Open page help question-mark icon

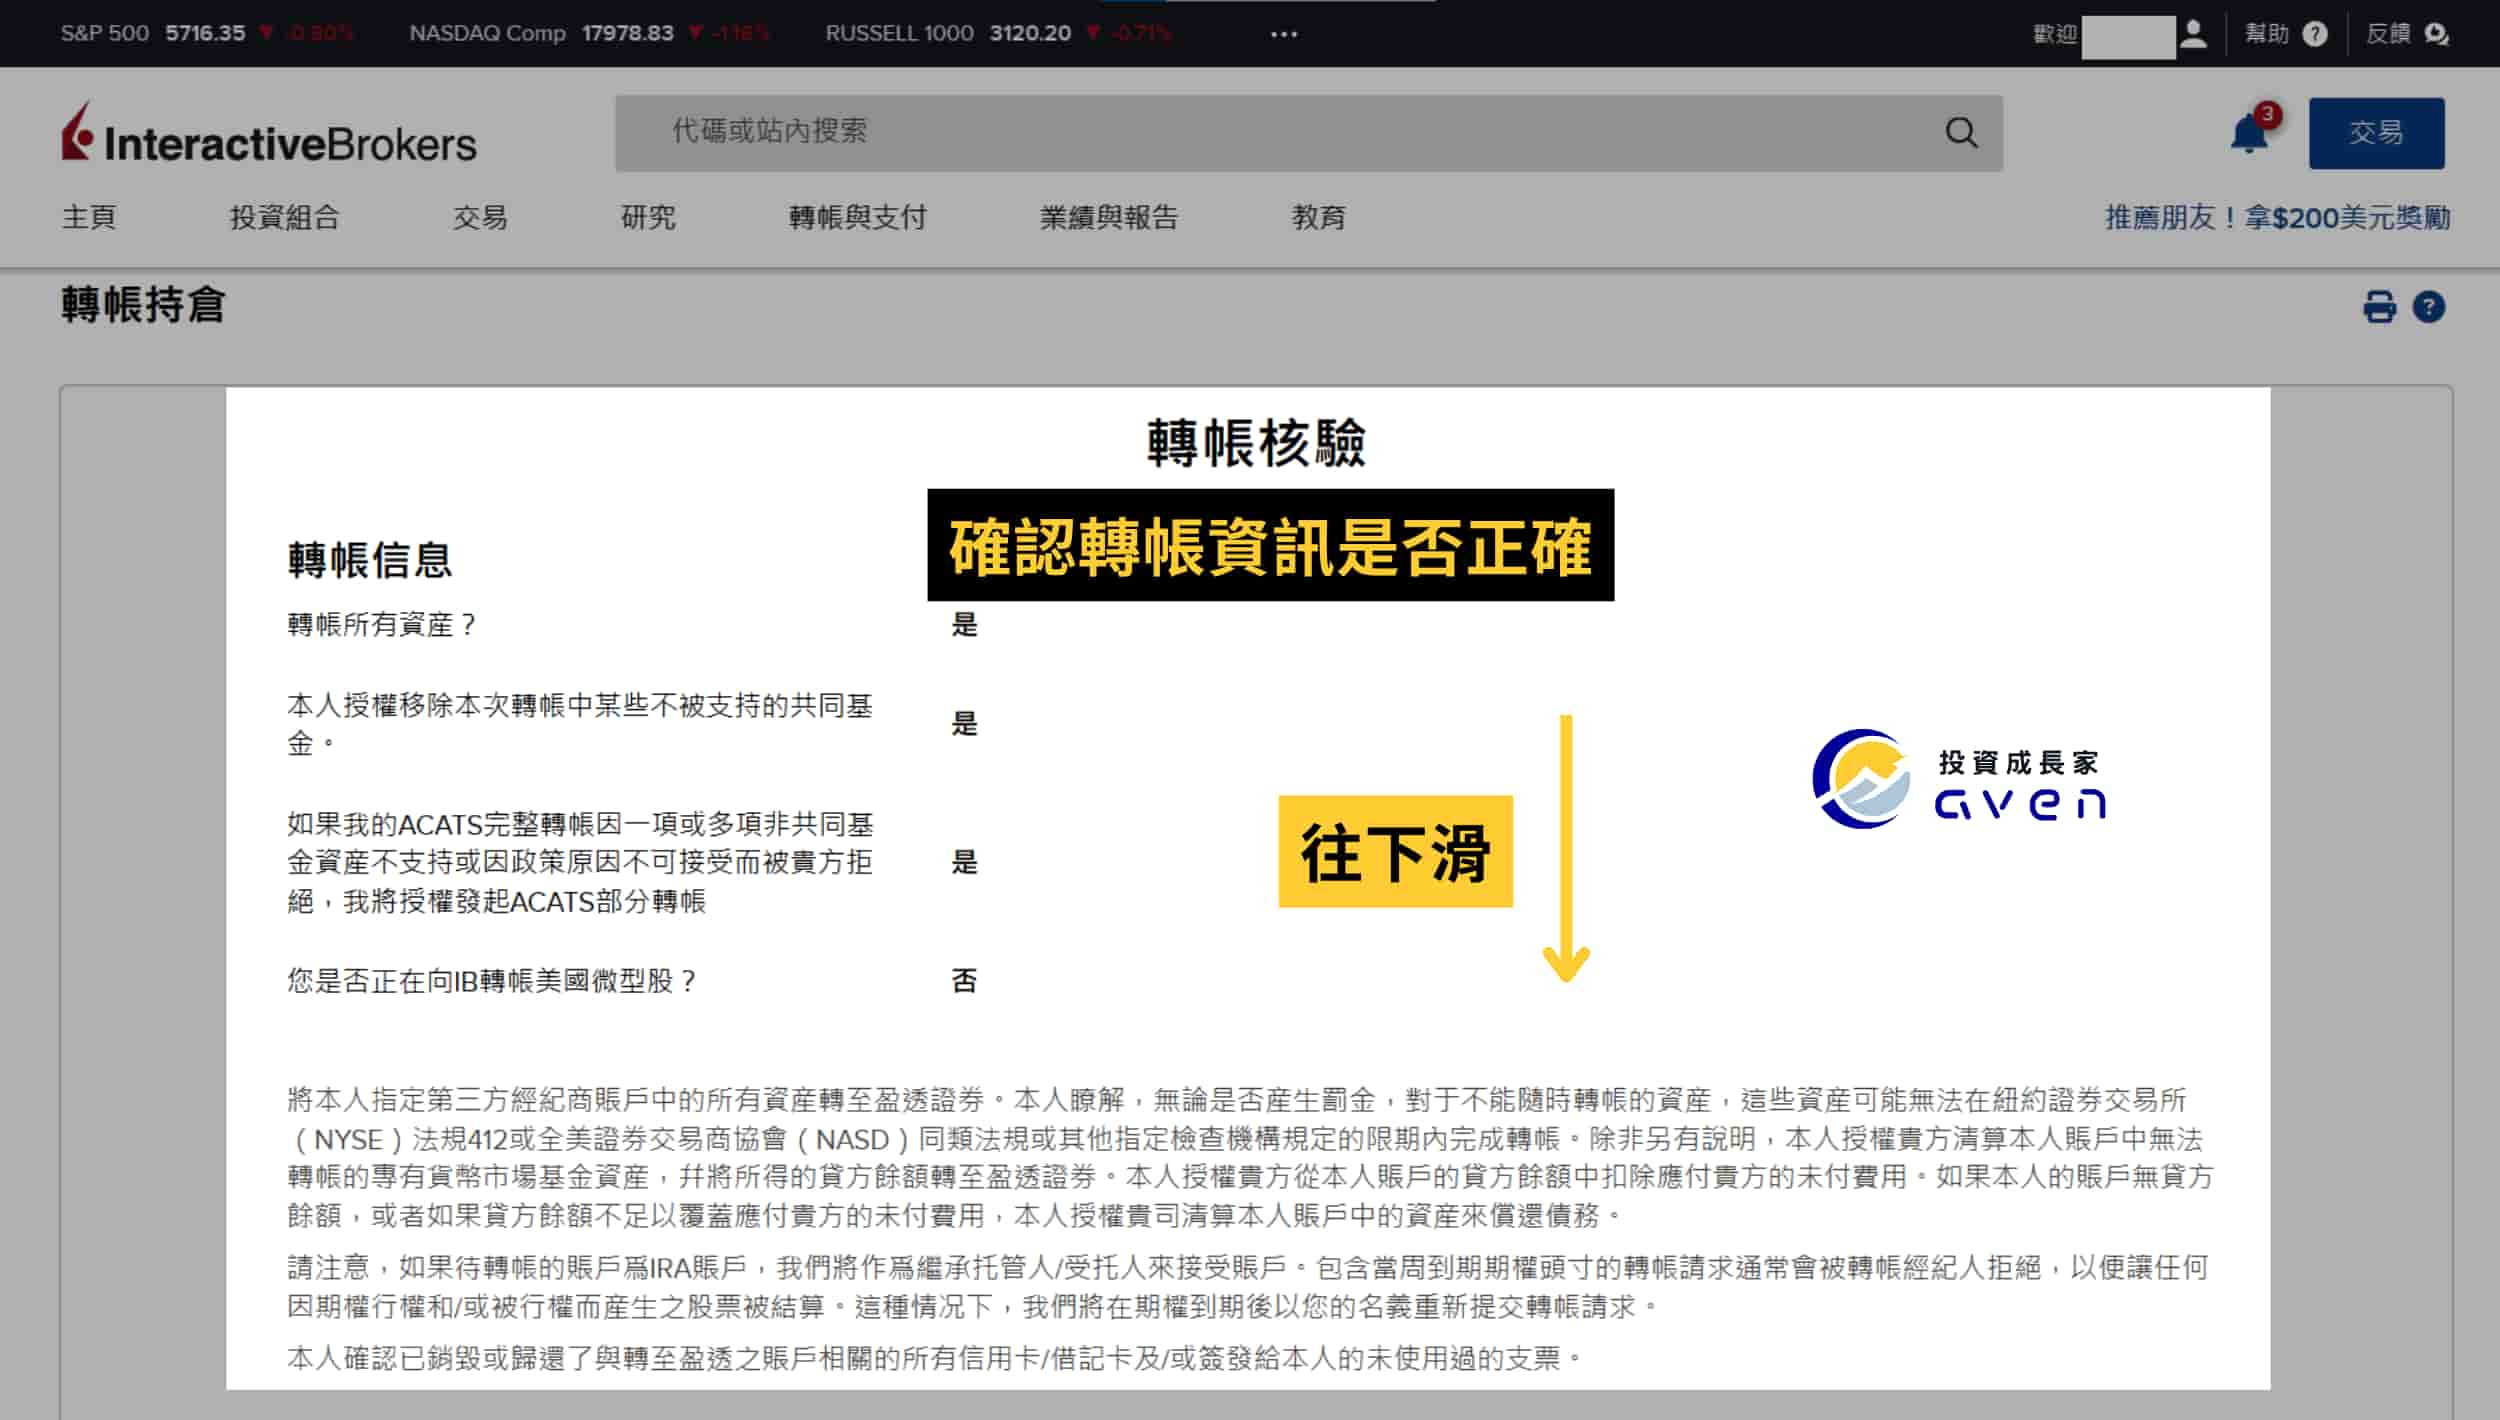pyautogui.click(x=2429, y=307)
